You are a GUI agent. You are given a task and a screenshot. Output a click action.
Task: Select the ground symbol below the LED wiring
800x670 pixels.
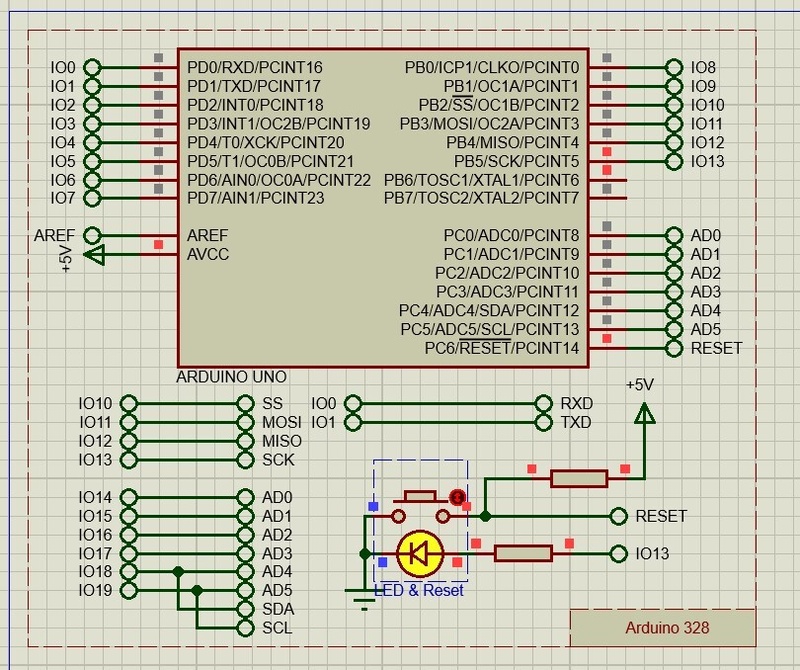pyautogui.click(x=364, y=599)
